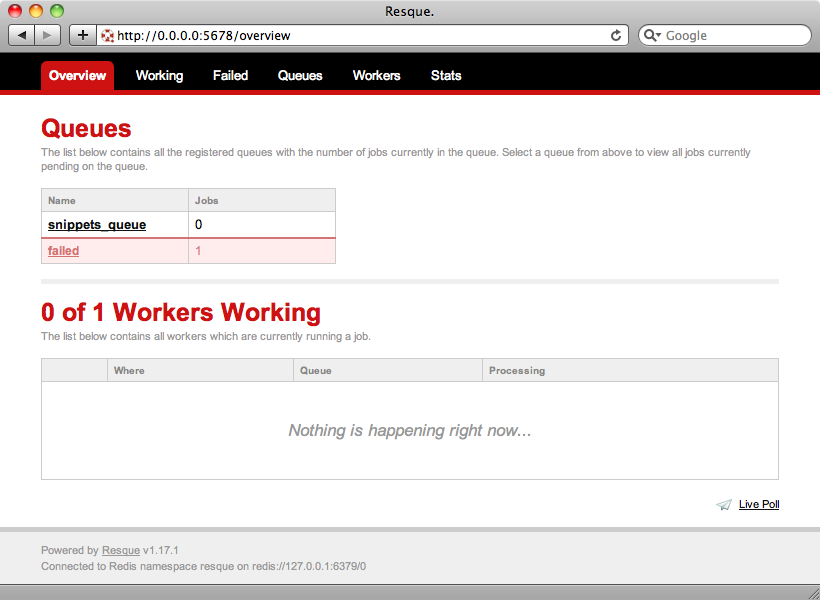Open the Queues tab
The image size is (820, 600).
(x=300, y=76)
